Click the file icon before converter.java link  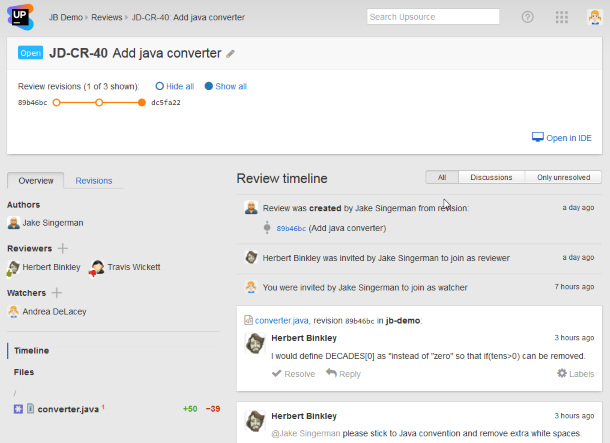(x=248, y=320)
